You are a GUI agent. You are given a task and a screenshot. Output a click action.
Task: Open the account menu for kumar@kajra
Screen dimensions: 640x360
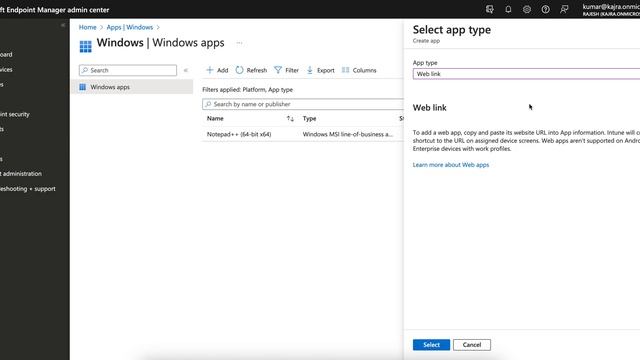(611, 9)
